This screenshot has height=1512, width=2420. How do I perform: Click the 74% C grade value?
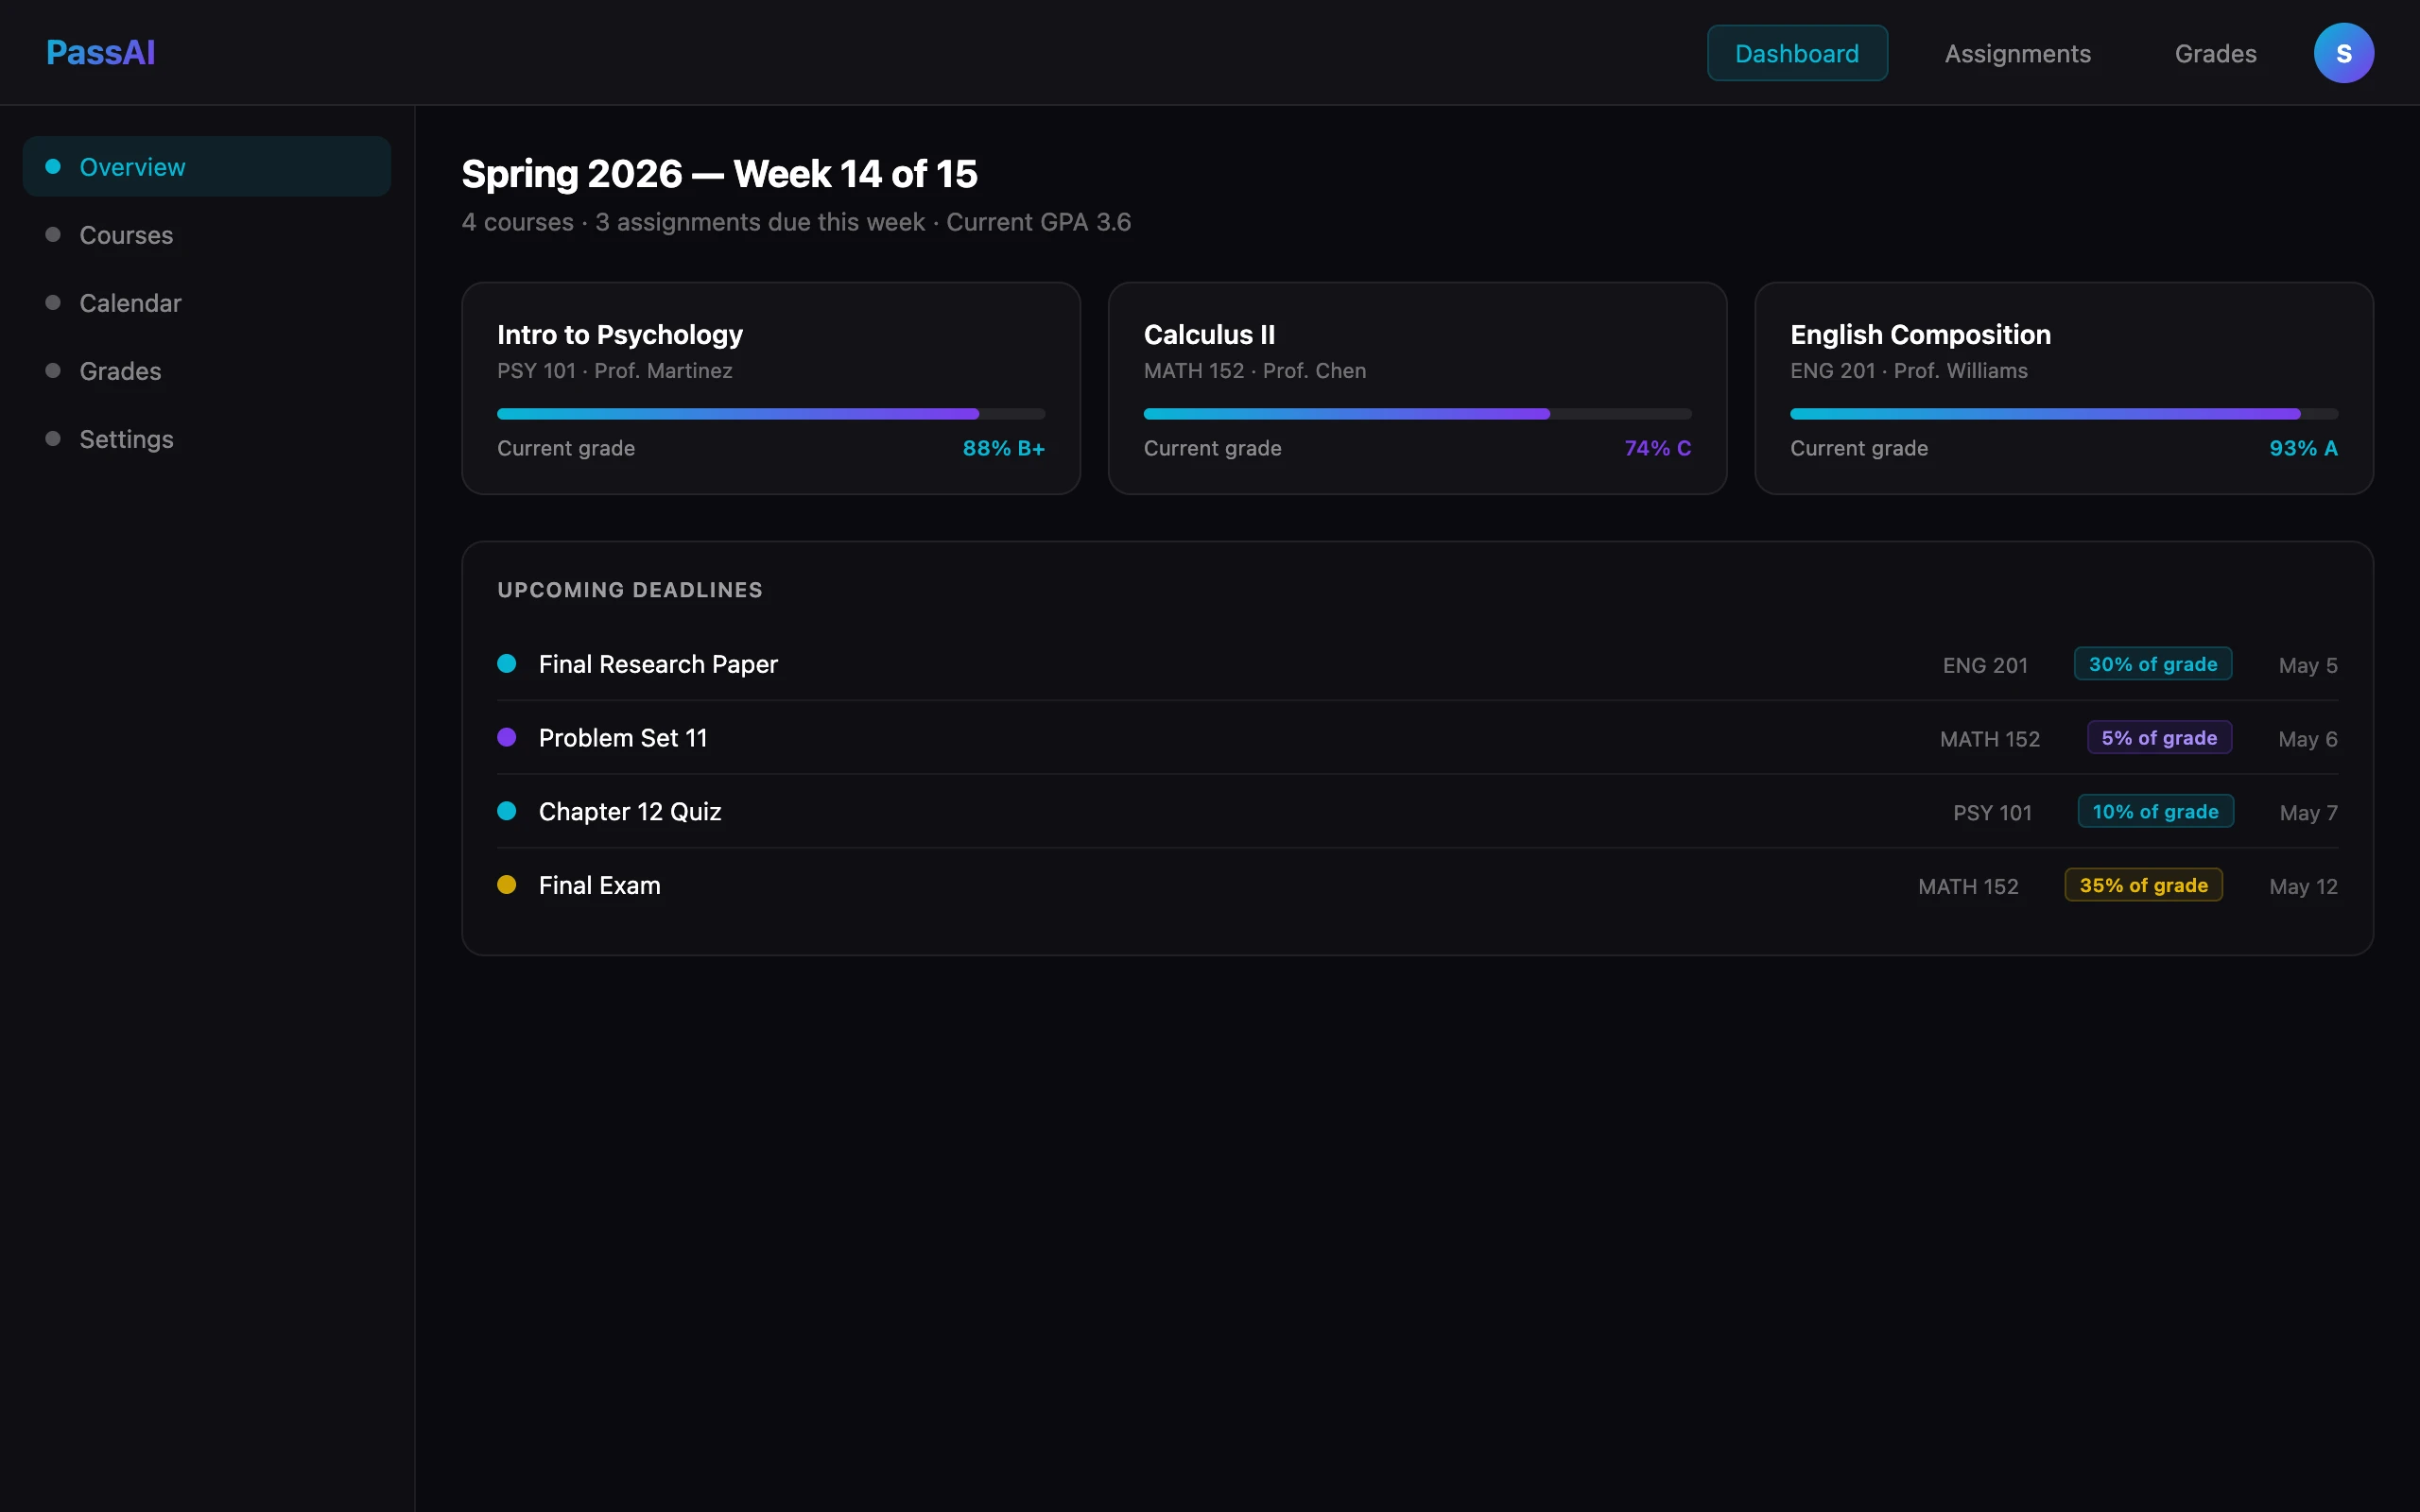point(1657,448)
